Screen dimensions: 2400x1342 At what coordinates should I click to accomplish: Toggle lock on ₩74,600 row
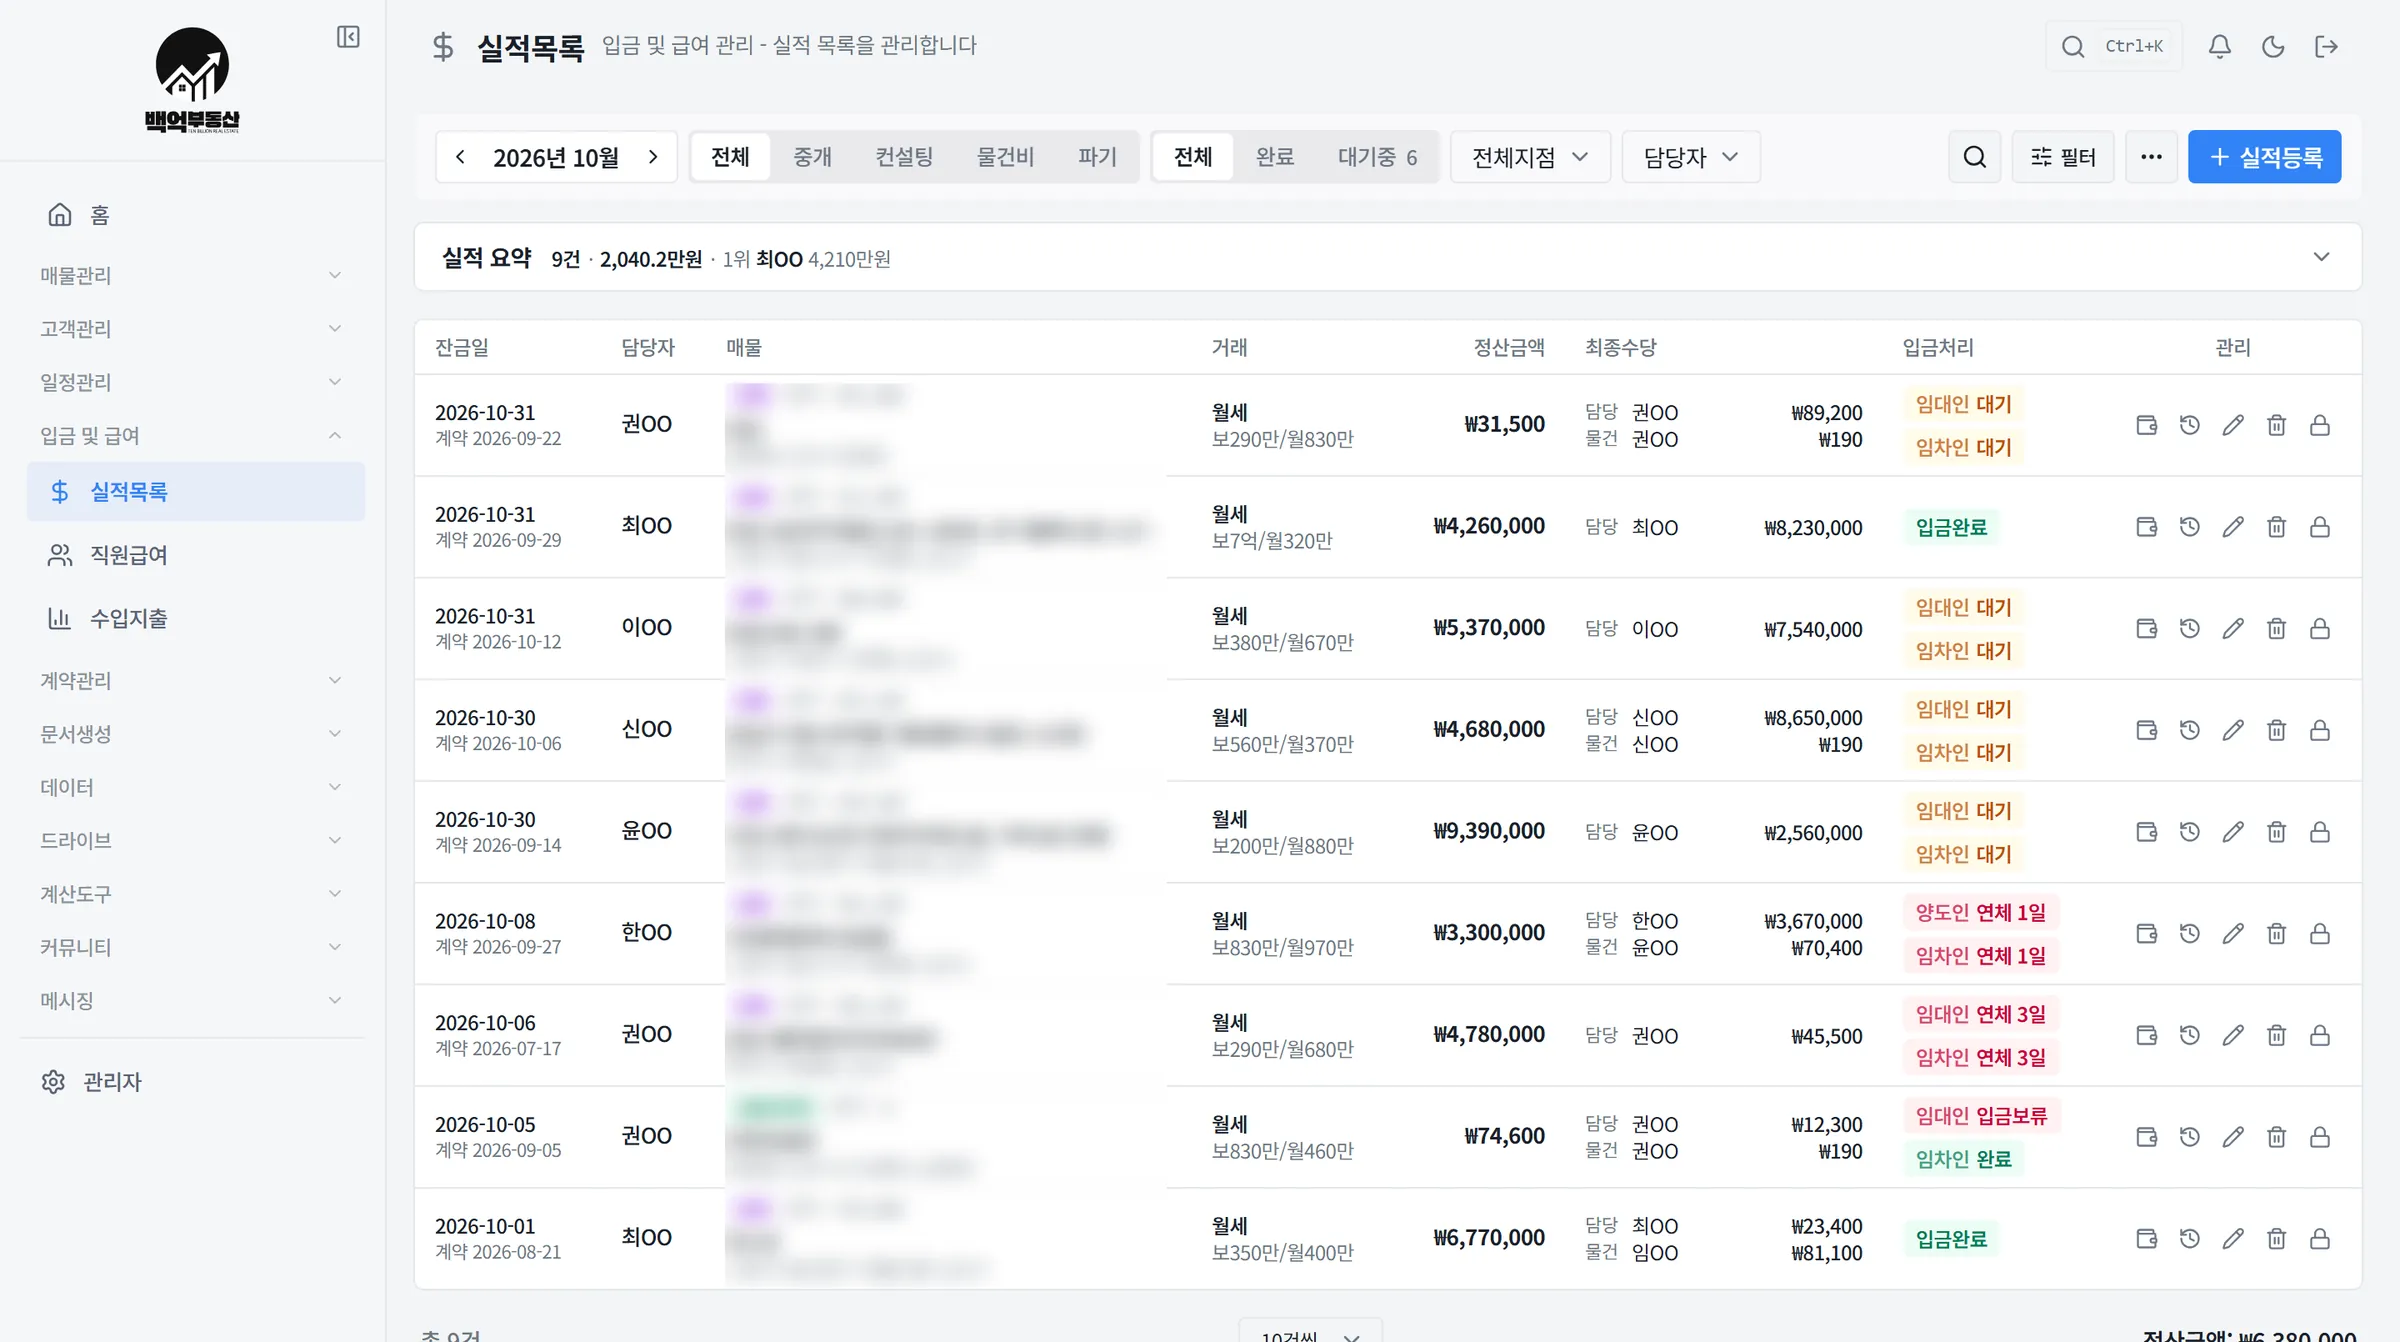(x=2319, y=1137)
